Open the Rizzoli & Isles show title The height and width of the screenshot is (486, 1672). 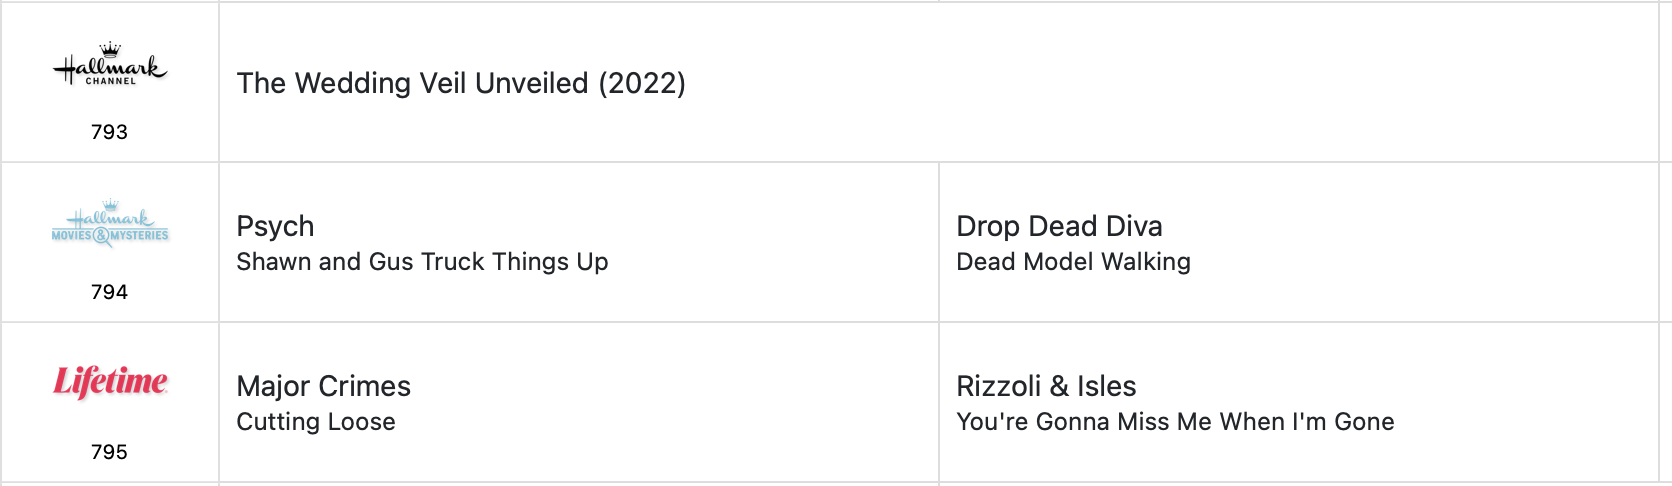click(1046, 386)
